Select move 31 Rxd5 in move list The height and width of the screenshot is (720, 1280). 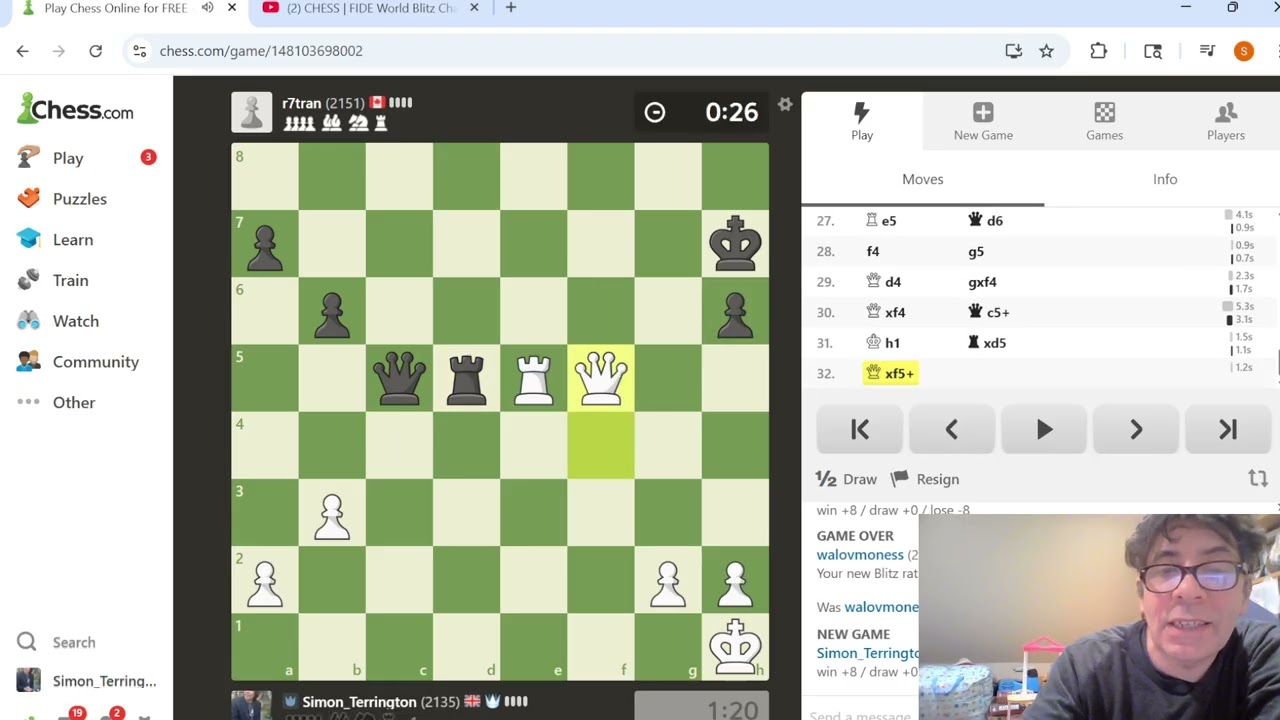tap(987, 343)
